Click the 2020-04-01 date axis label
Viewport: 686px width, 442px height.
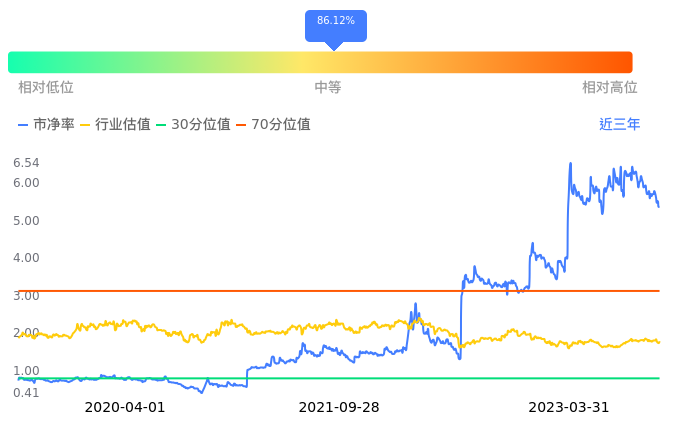(125, 408)
